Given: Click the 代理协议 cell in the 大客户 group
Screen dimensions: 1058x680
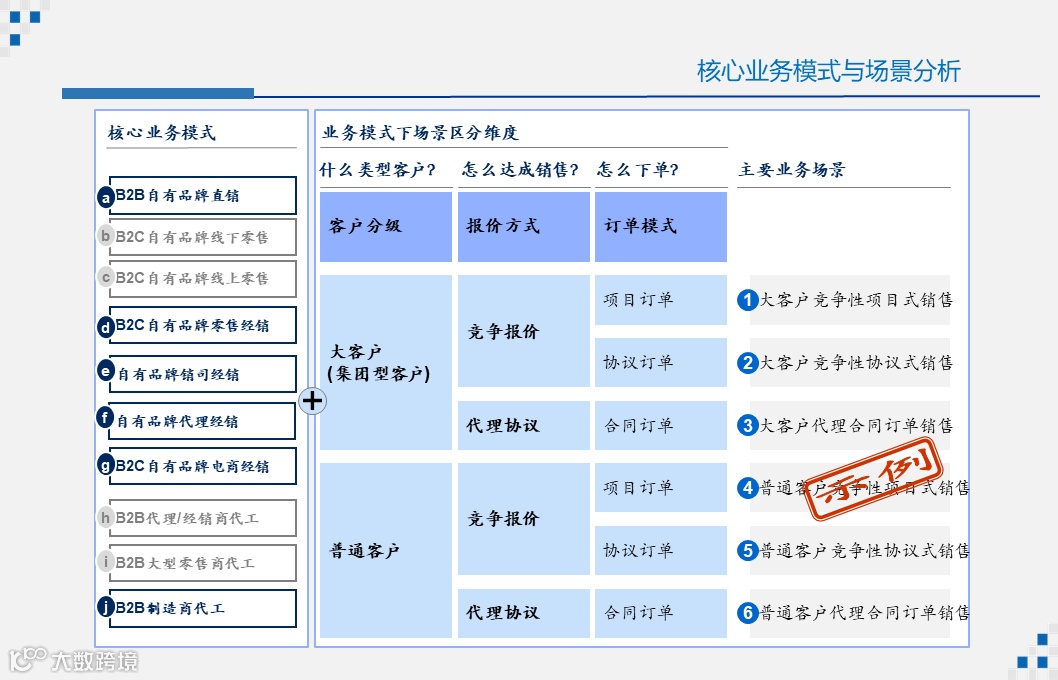Looking at the screenshot, I should click(x=524, y=426).
